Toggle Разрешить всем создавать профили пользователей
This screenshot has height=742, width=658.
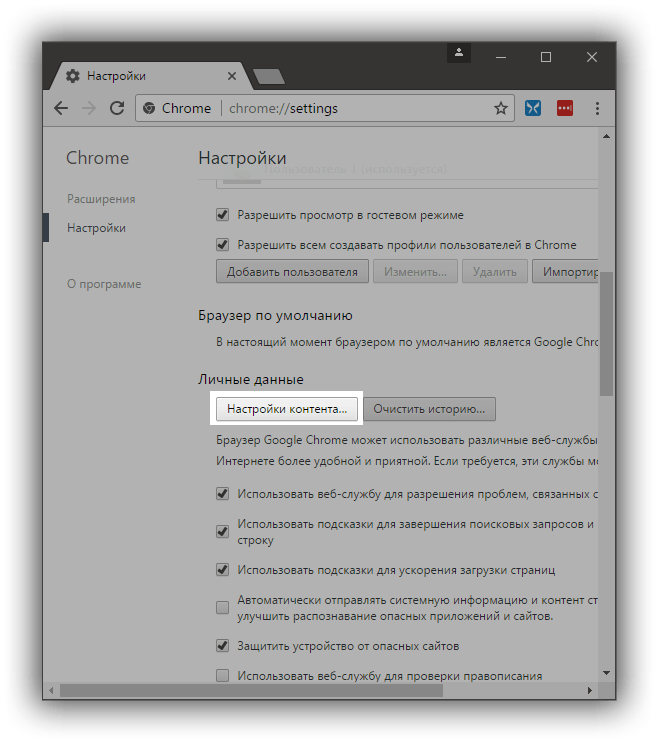[x=222, y=245]
